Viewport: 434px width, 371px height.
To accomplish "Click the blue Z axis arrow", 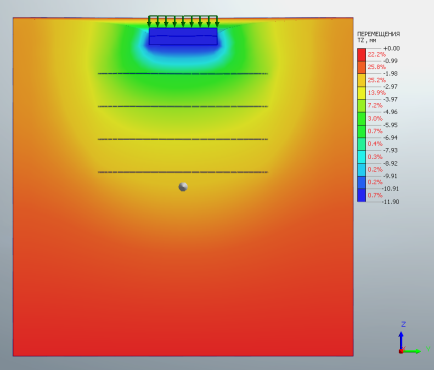I will [x=401, y=341].
